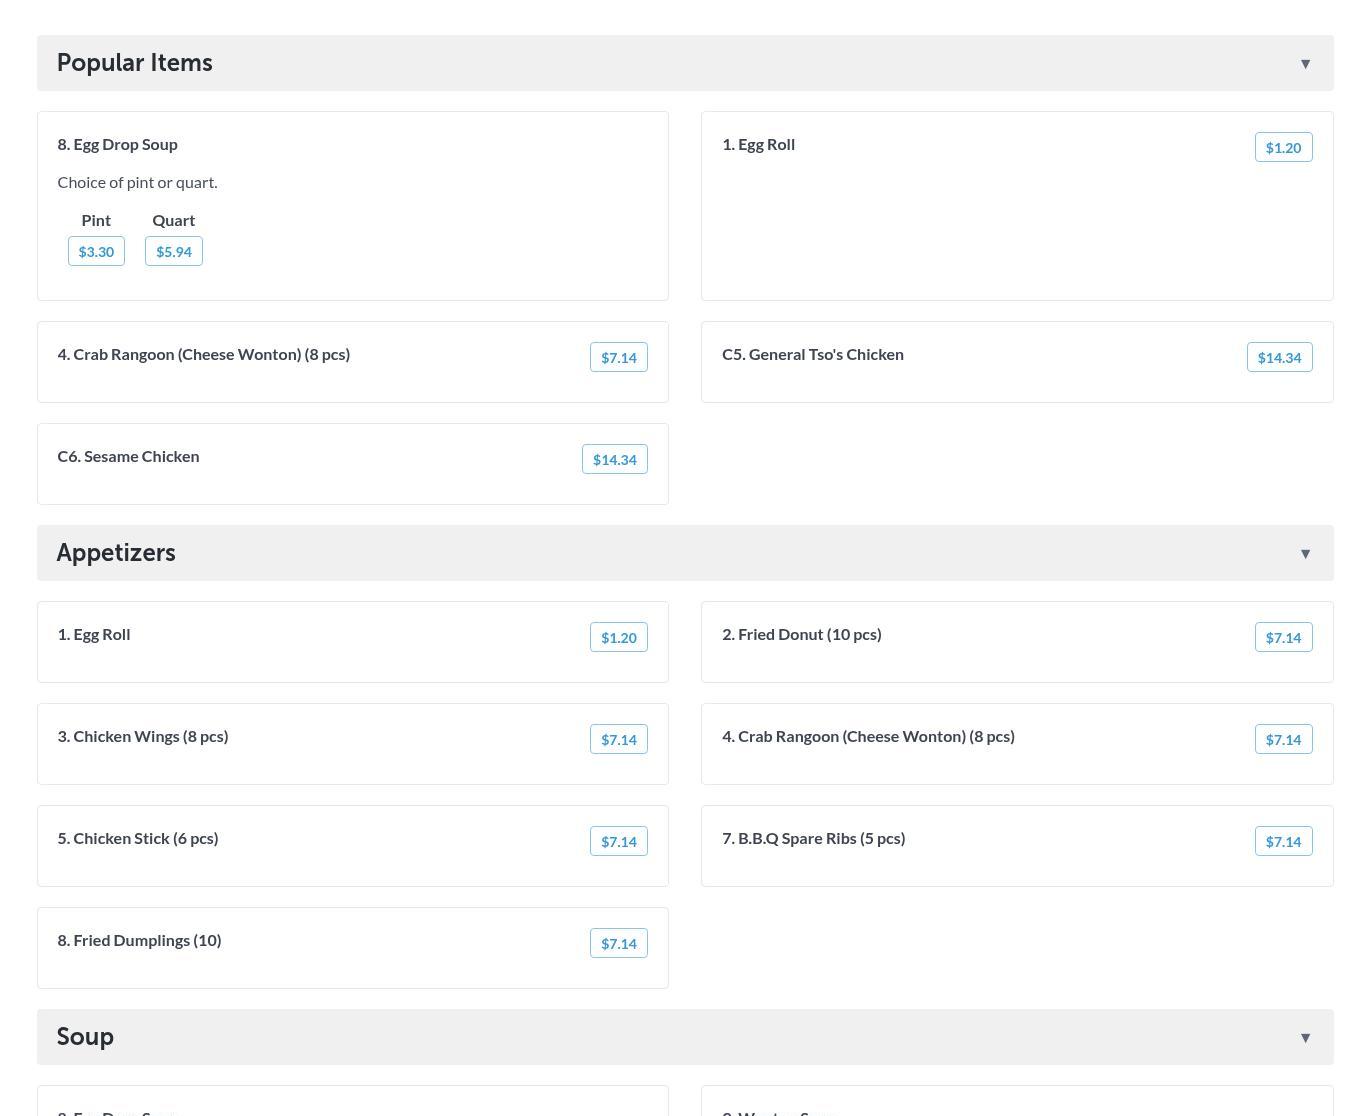Select Pint size $3.30 Egg Drop Soup
The width and height of the screenshot is (1370, 1116).
pyautogui.click(x=96, y=252)
